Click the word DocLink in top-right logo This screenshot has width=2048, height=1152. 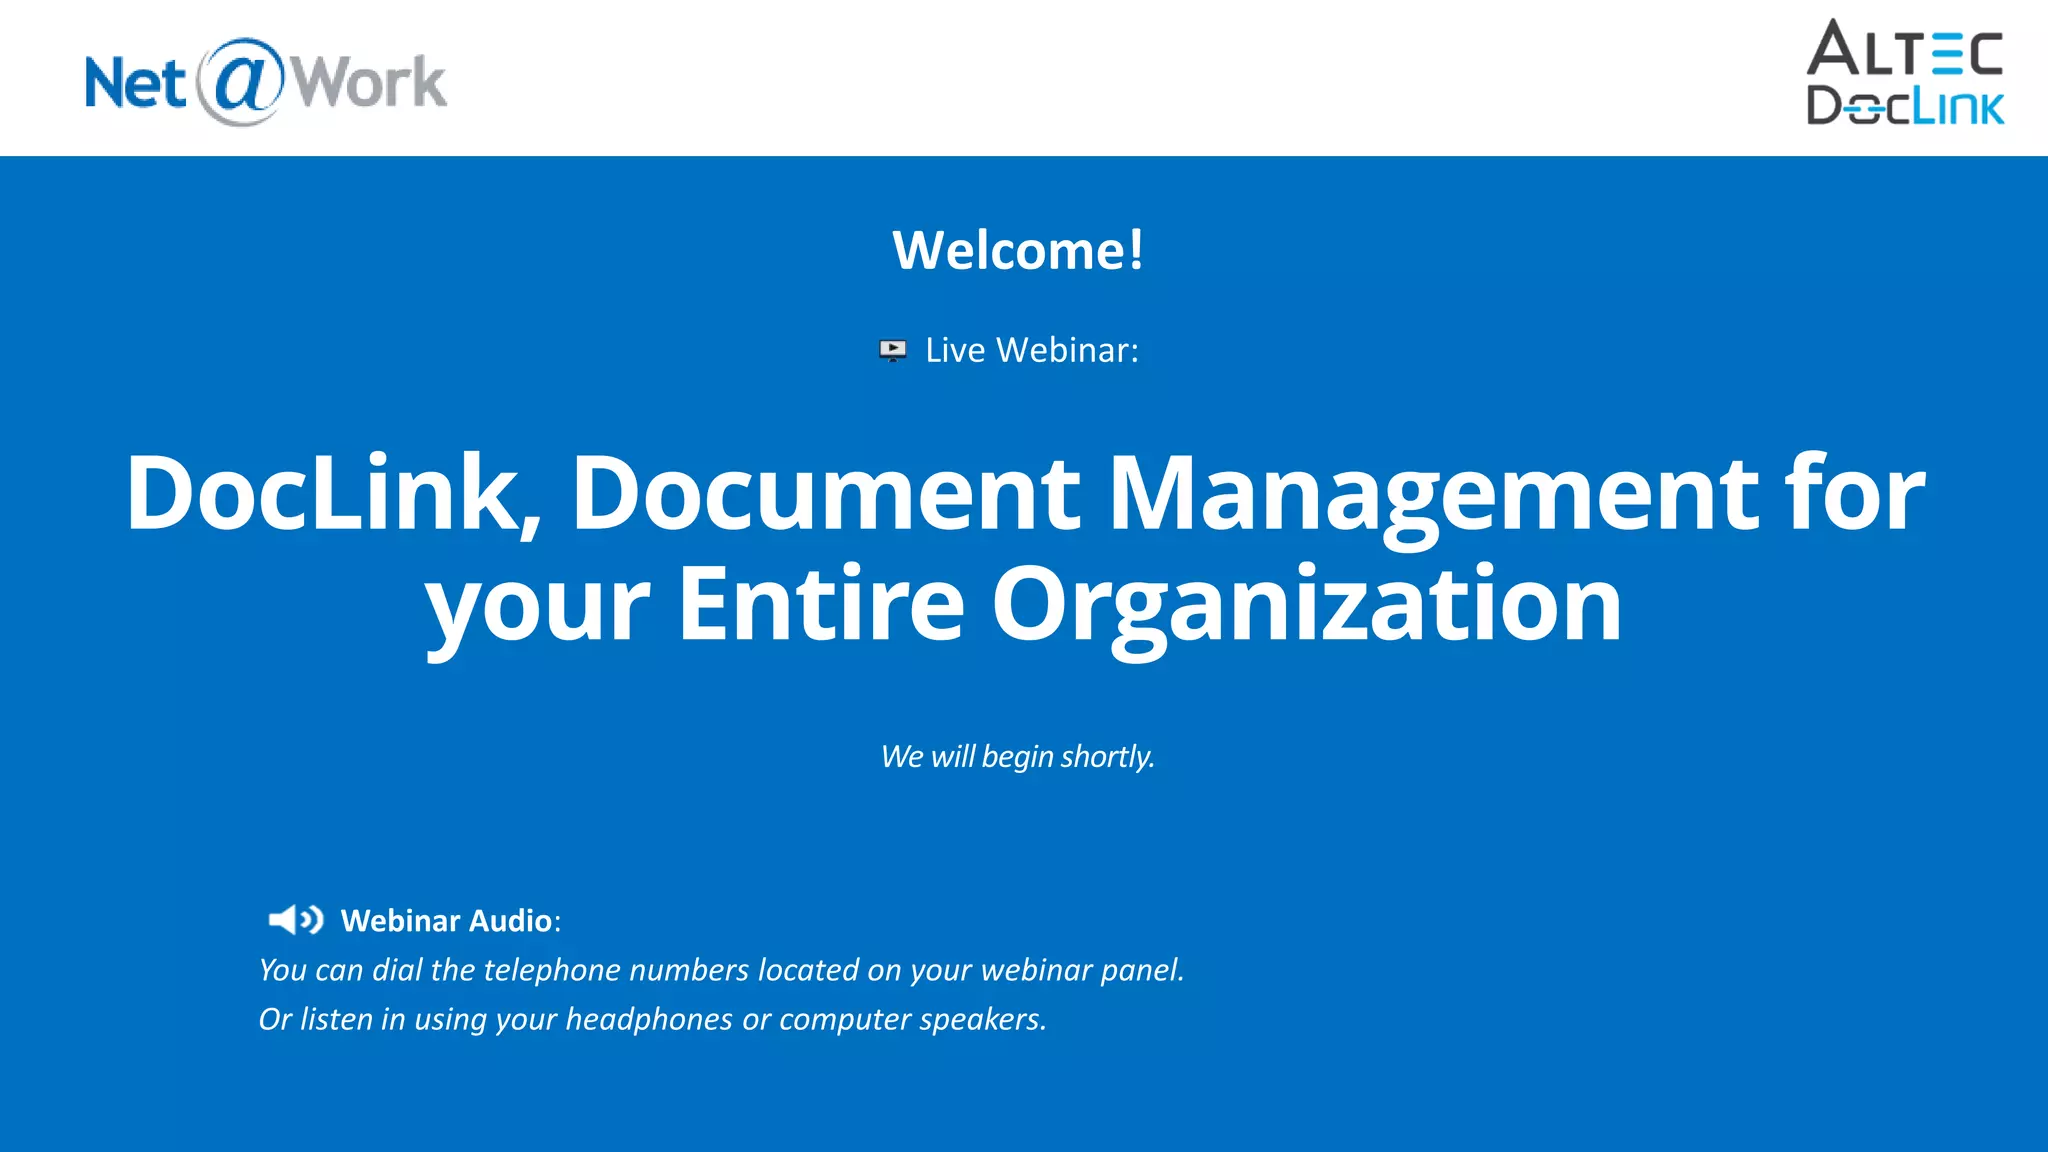click(1905, 106)
